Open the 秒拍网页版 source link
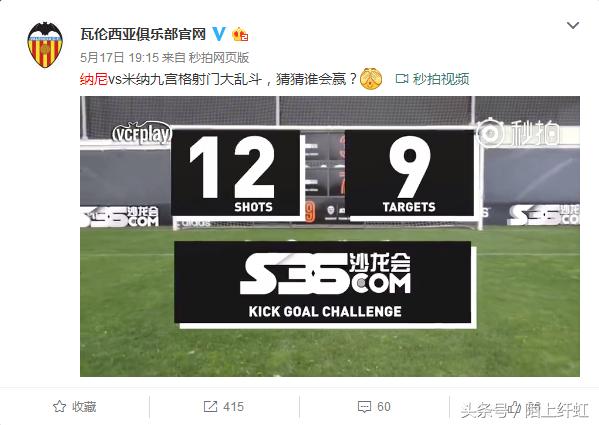This screenshot has height=425, width=599. tap(219, 58)
